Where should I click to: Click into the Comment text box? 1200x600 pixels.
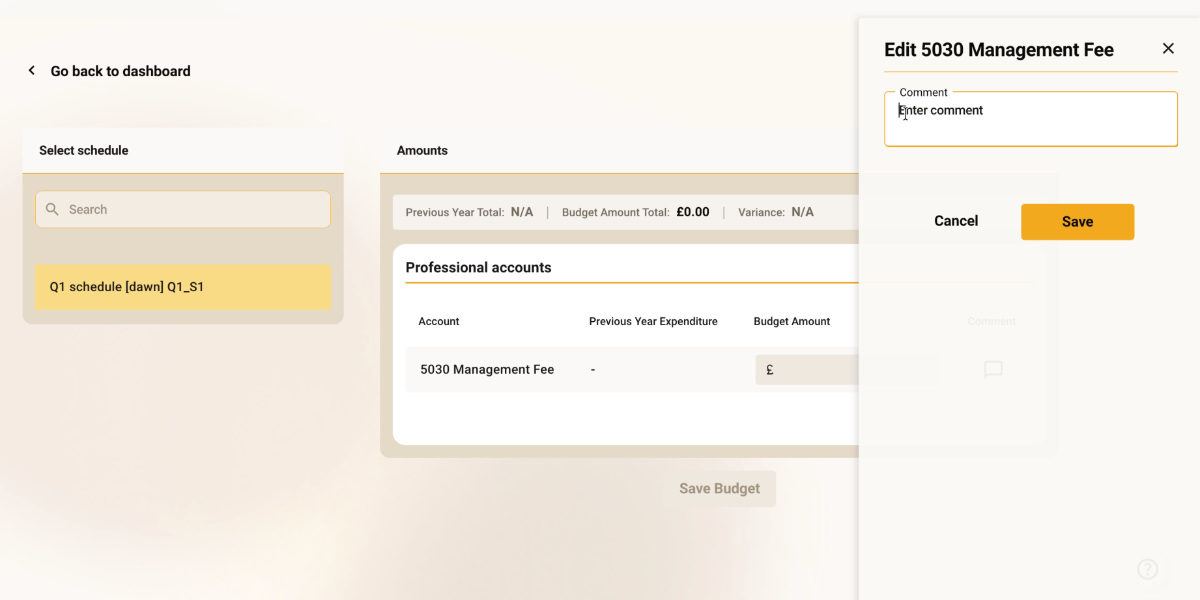click(1030, 120)
